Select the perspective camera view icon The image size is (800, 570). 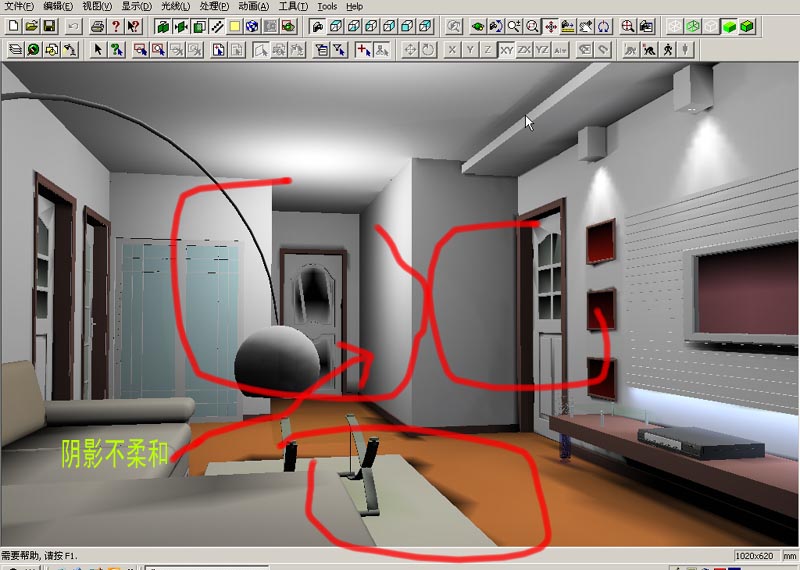317,26
